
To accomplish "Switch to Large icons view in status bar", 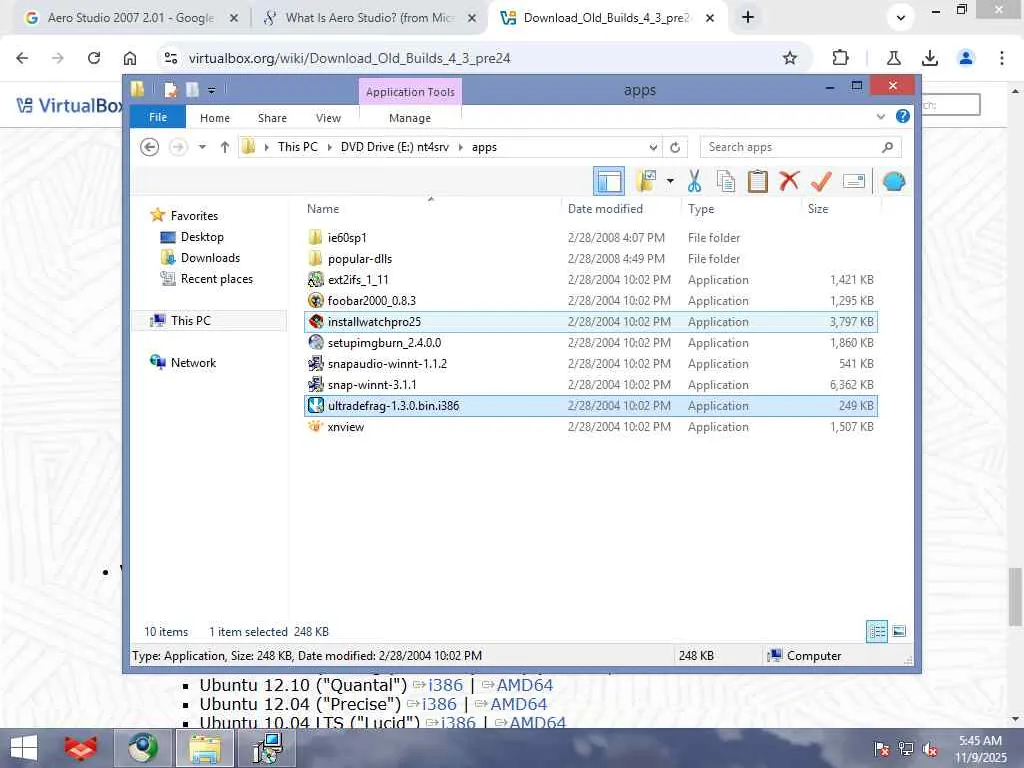I will (899, 632).
